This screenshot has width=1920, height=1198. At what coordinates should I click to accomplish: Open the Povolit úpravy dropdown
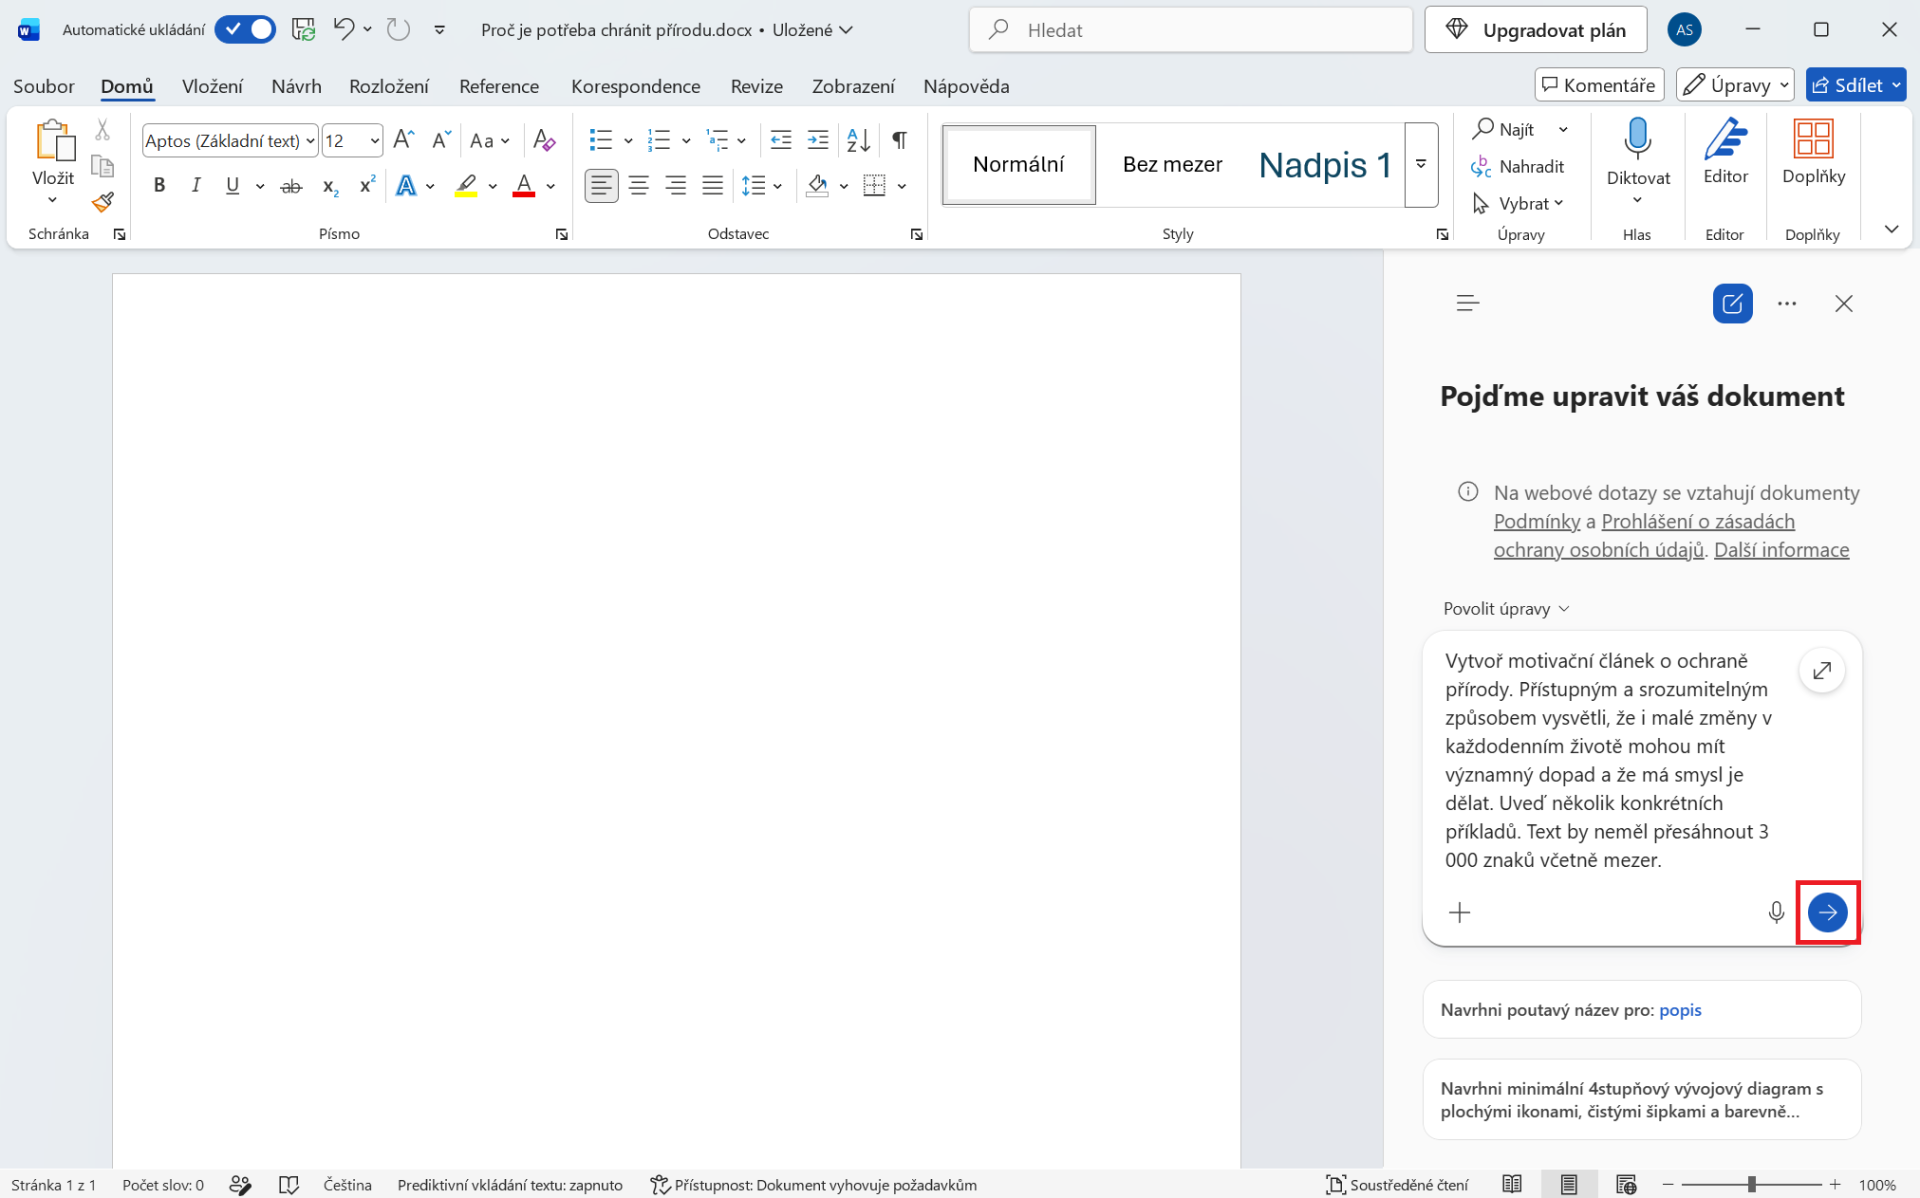1506,608
